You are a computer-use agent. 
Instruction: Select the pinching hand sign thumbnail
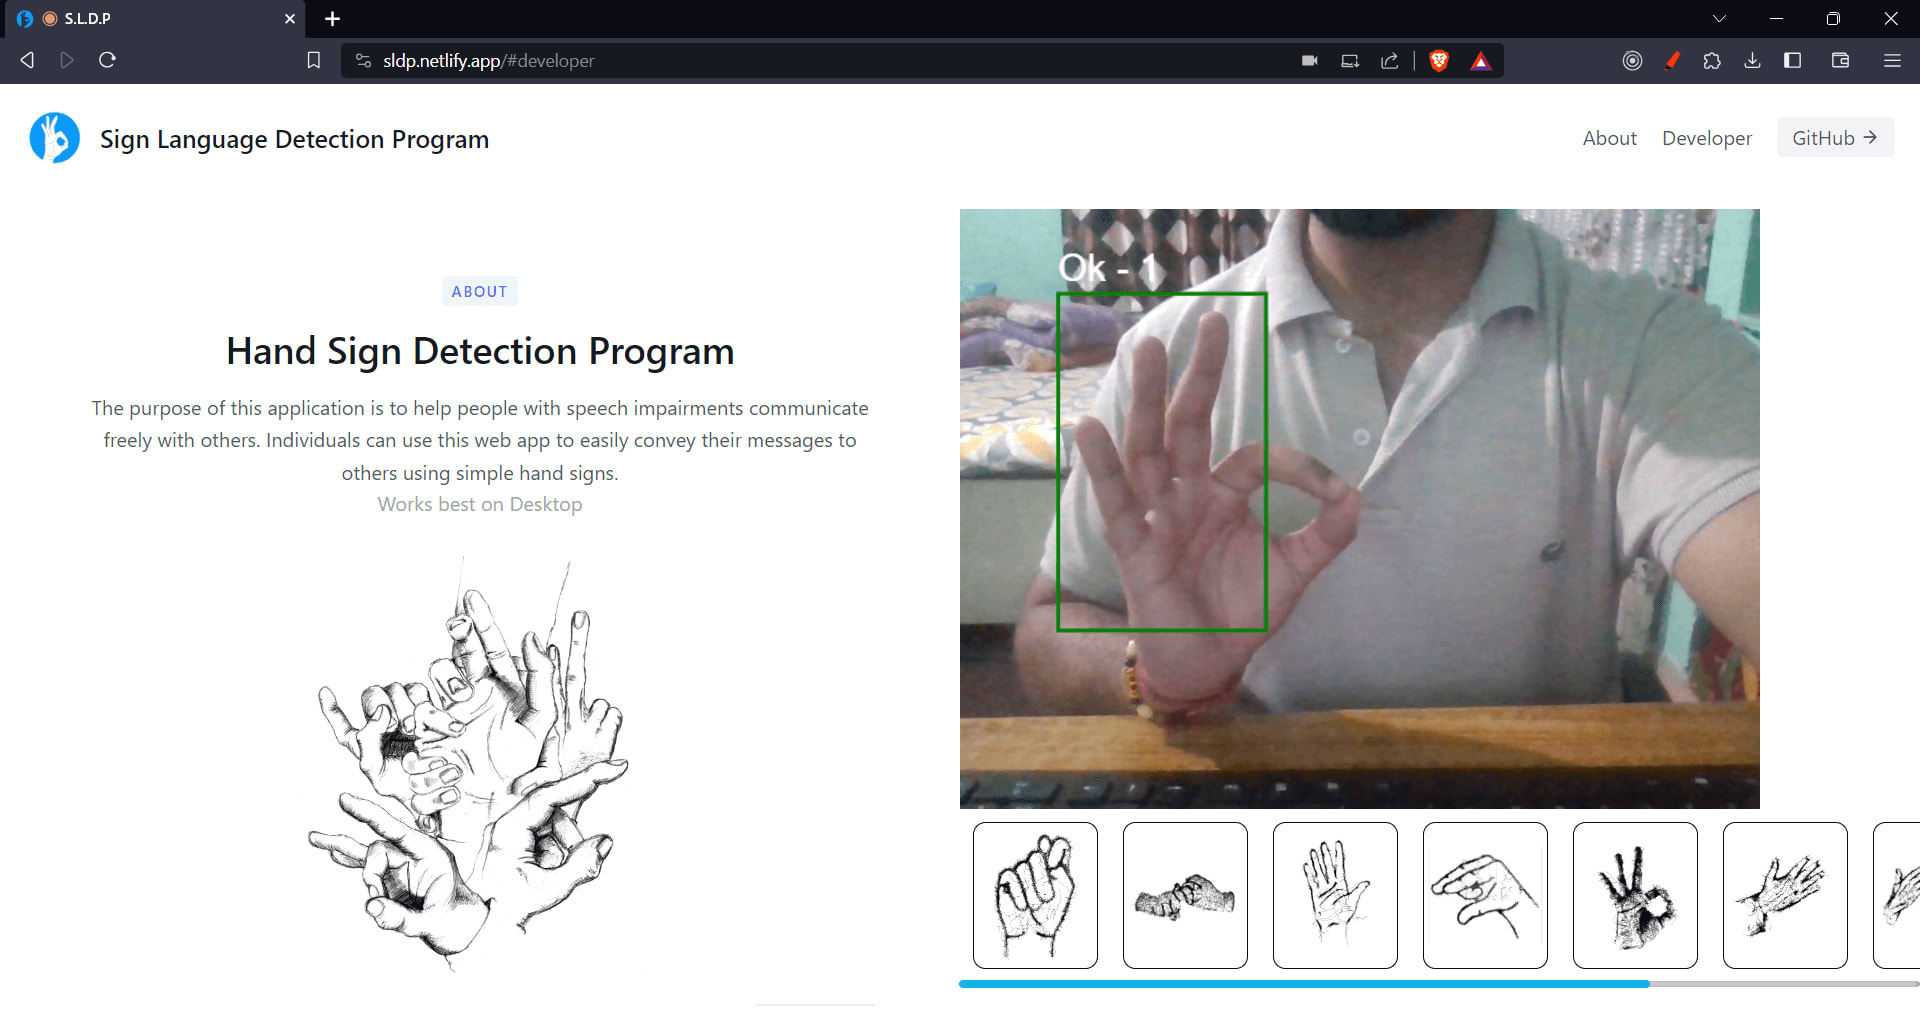[1485, 895]
